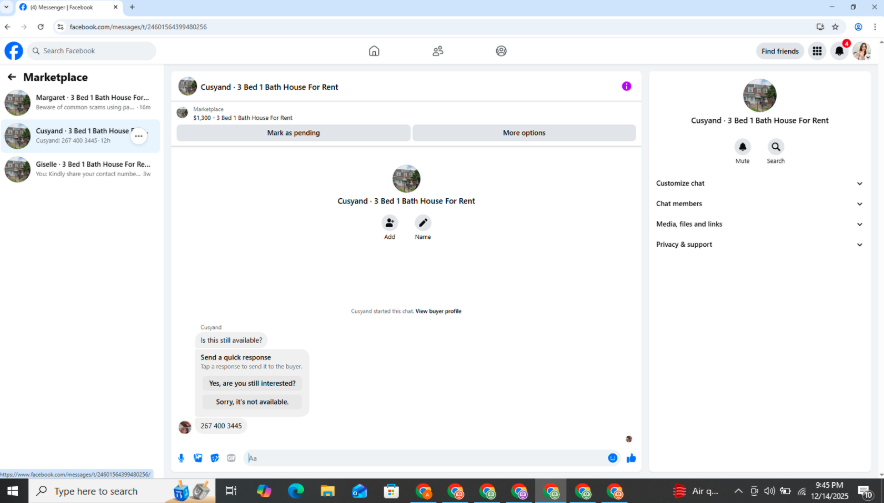Add people with the Add icon

(x=390, y=223)
